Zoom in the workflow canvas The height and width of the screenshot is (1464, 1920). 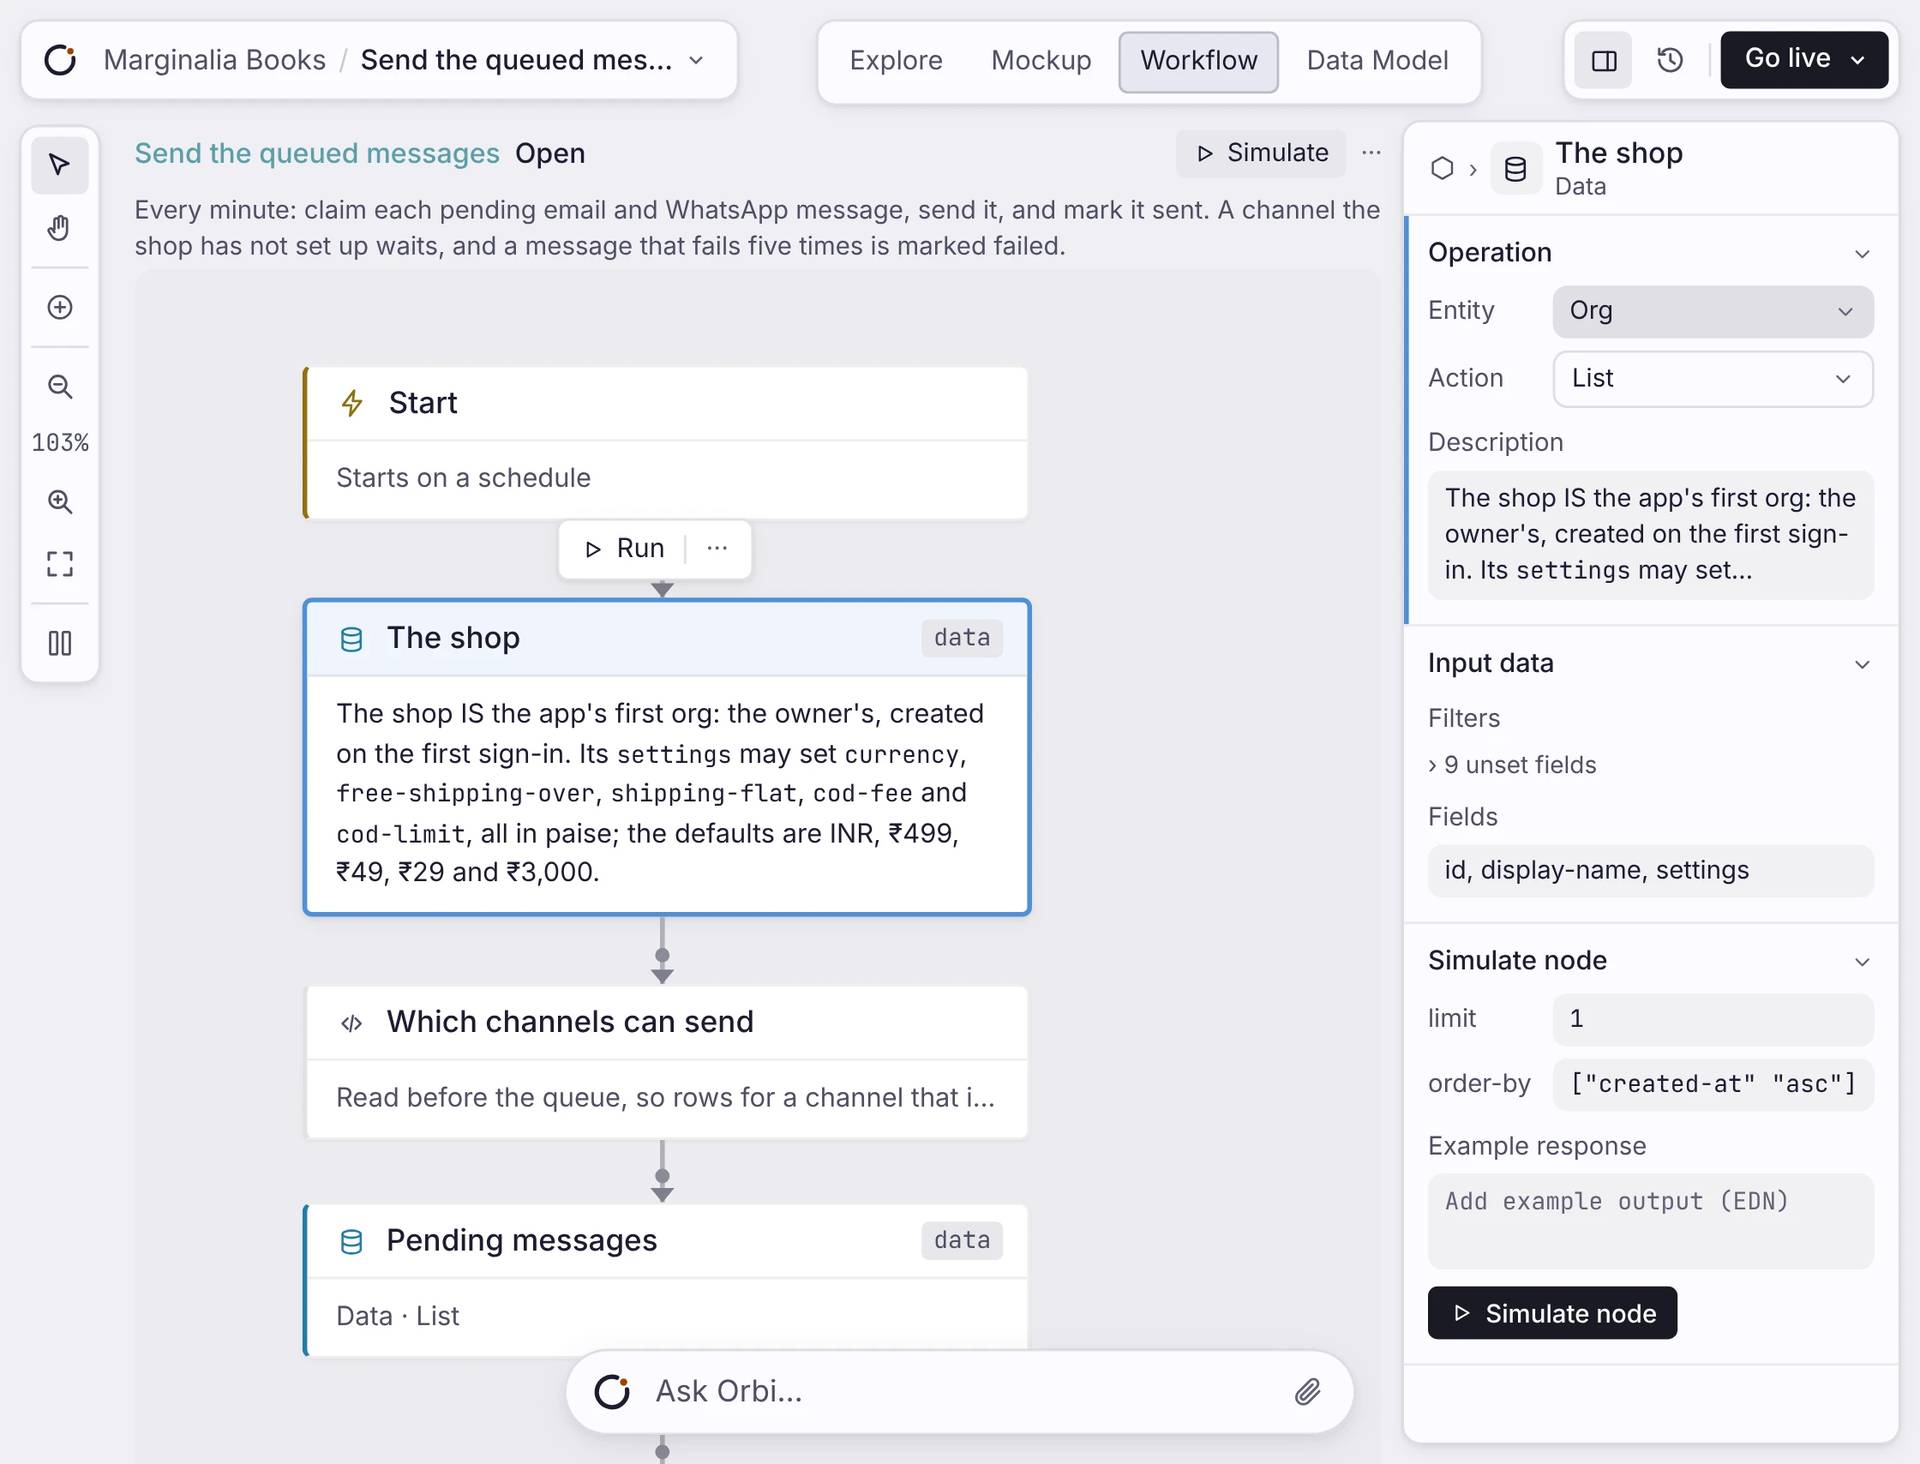click(60, 501)
